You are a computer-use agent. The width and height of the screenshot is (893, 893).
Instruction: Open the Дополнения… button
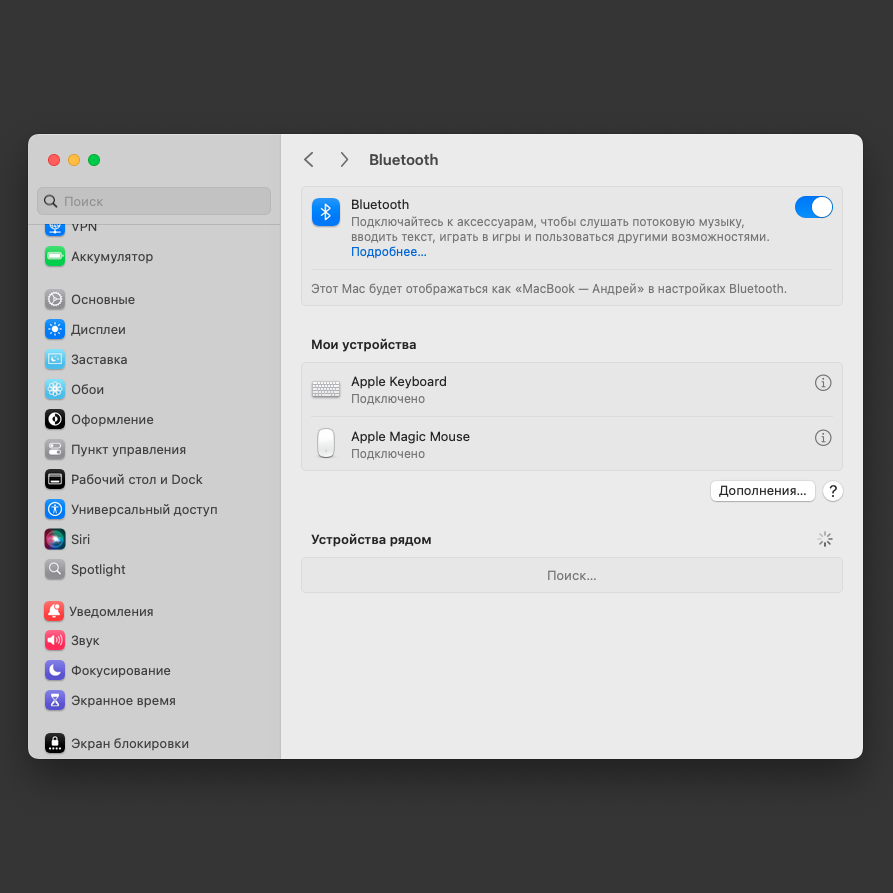click(763, 491)
